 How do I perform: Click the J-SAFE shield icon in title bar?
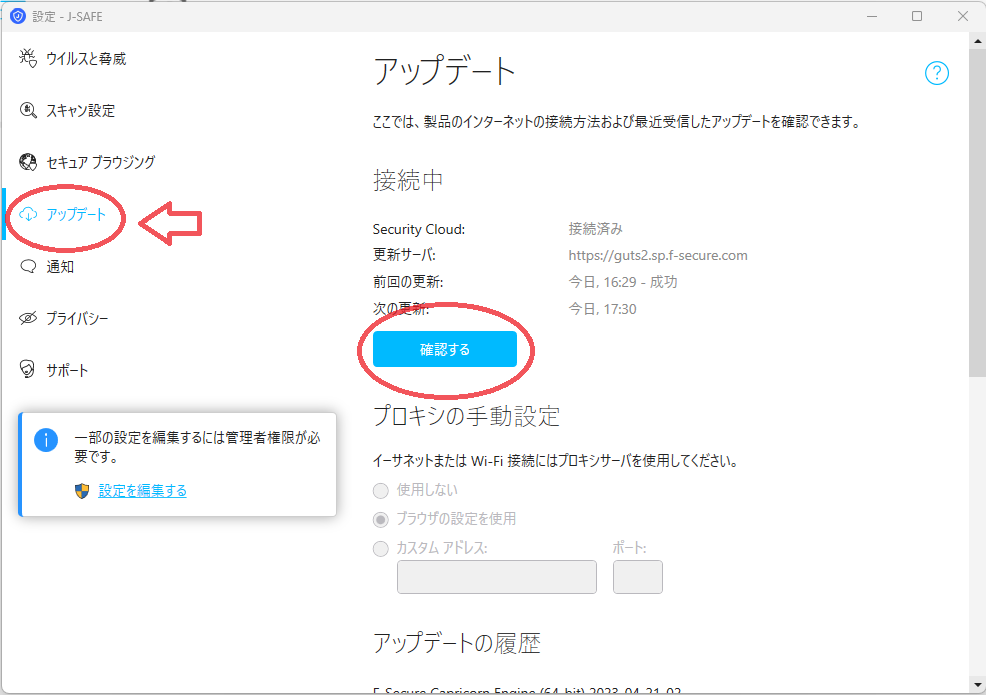[18, 16]
